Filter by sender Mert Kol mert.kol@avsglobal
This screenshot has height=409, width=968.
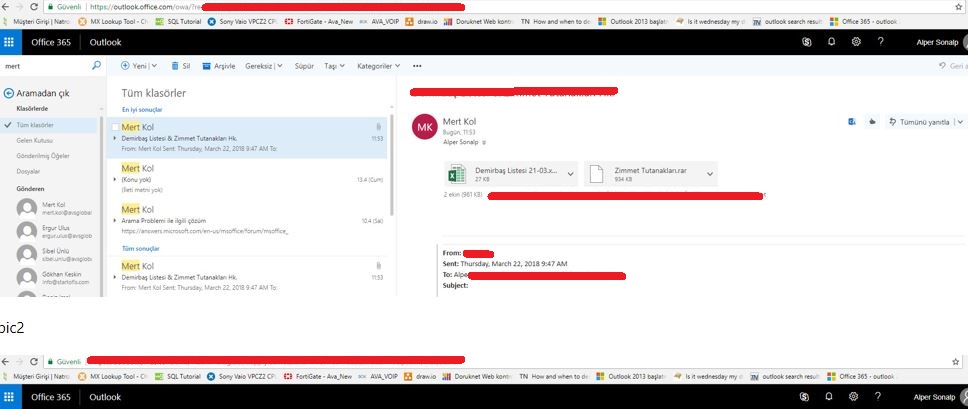coord(54,208)
